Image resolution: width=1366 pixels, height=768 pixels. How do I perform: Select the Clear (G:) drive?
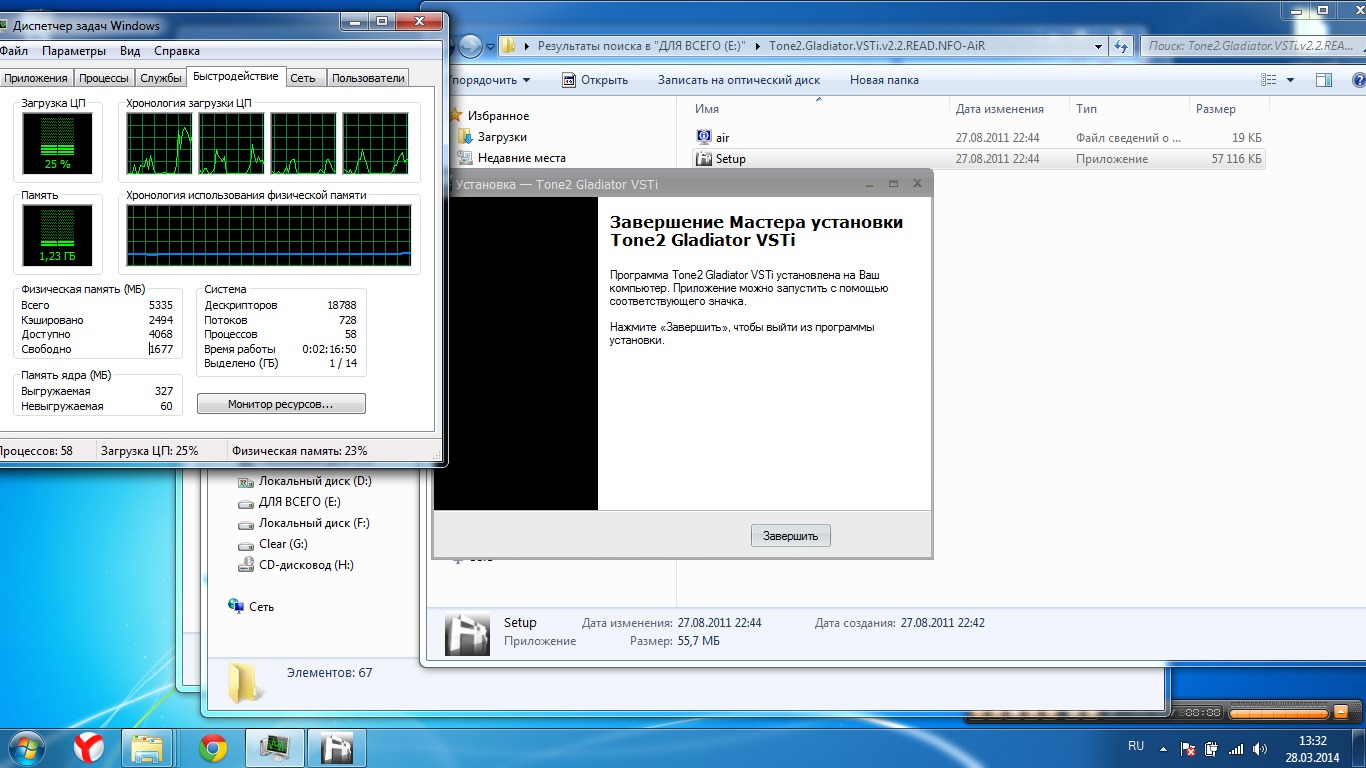[283, 544]
